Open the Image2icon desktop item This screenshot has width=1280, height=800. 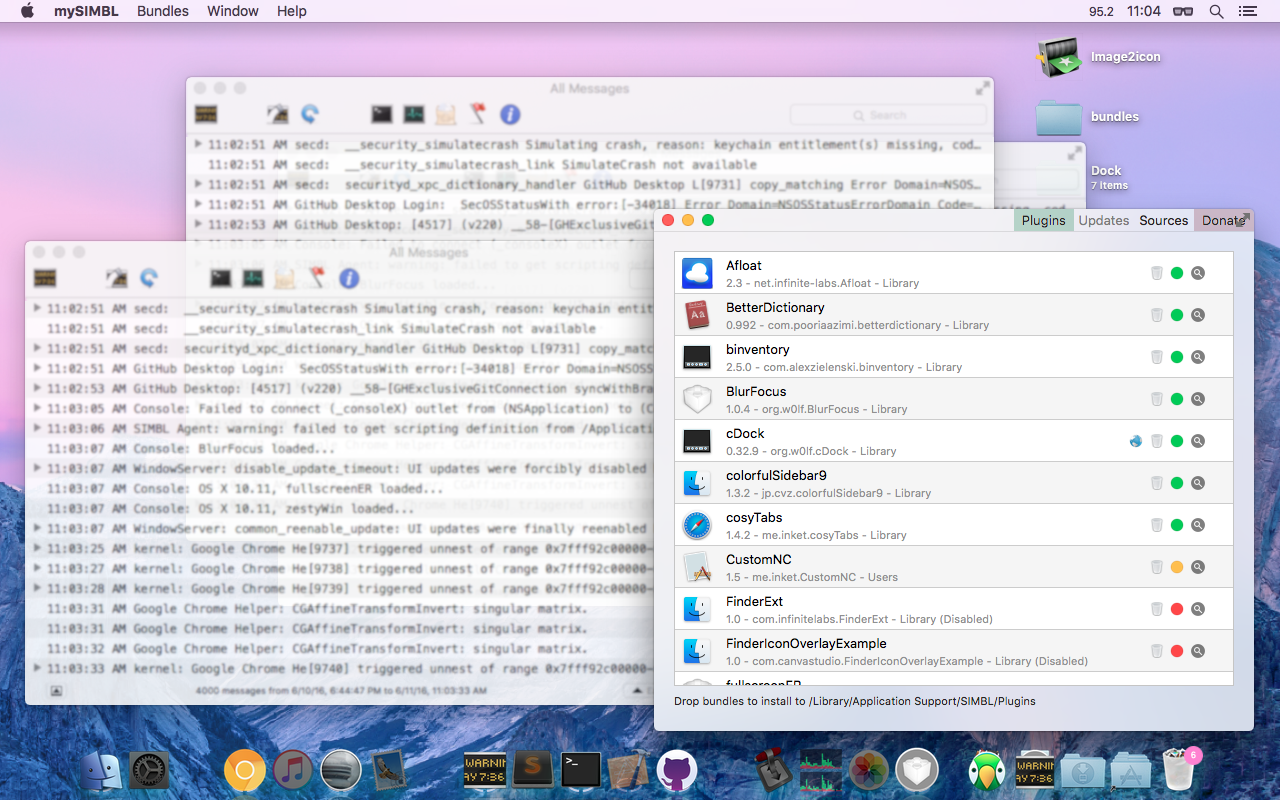click(x=1059, y=57)
